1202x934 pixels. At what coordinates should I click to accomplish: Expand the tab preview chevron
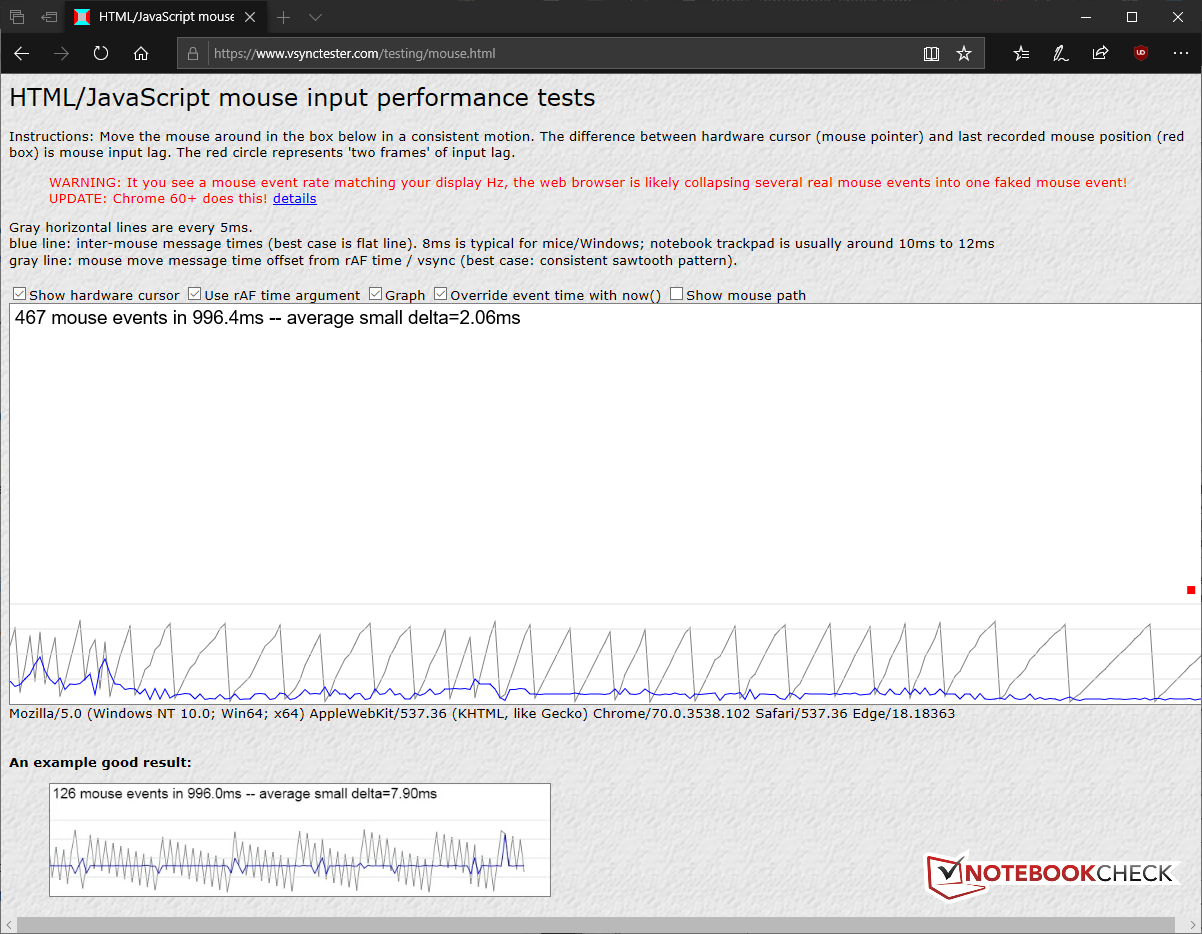pos(315,17)
